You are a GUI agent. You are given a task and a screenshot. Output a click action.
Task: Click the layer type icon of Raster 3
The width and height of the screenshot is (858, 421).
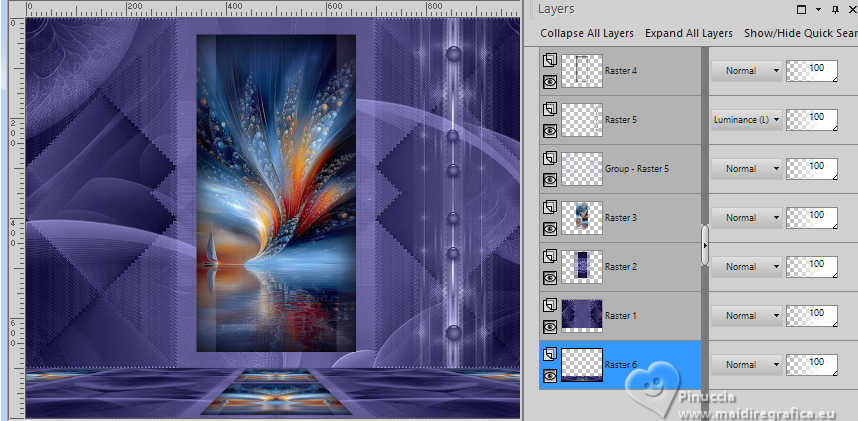550,207
